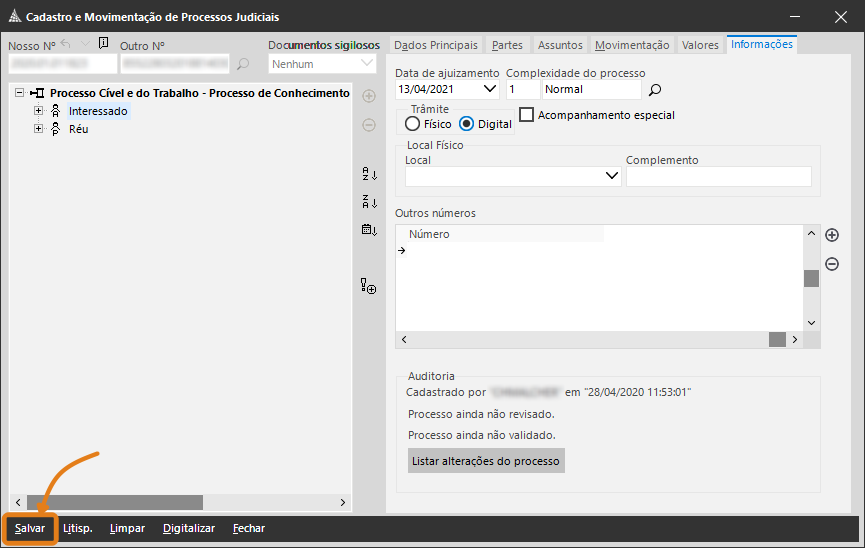The image size is (865, 548).
Task: Open the Data de ajuizamento date dropdown
Action: (490, 89)
